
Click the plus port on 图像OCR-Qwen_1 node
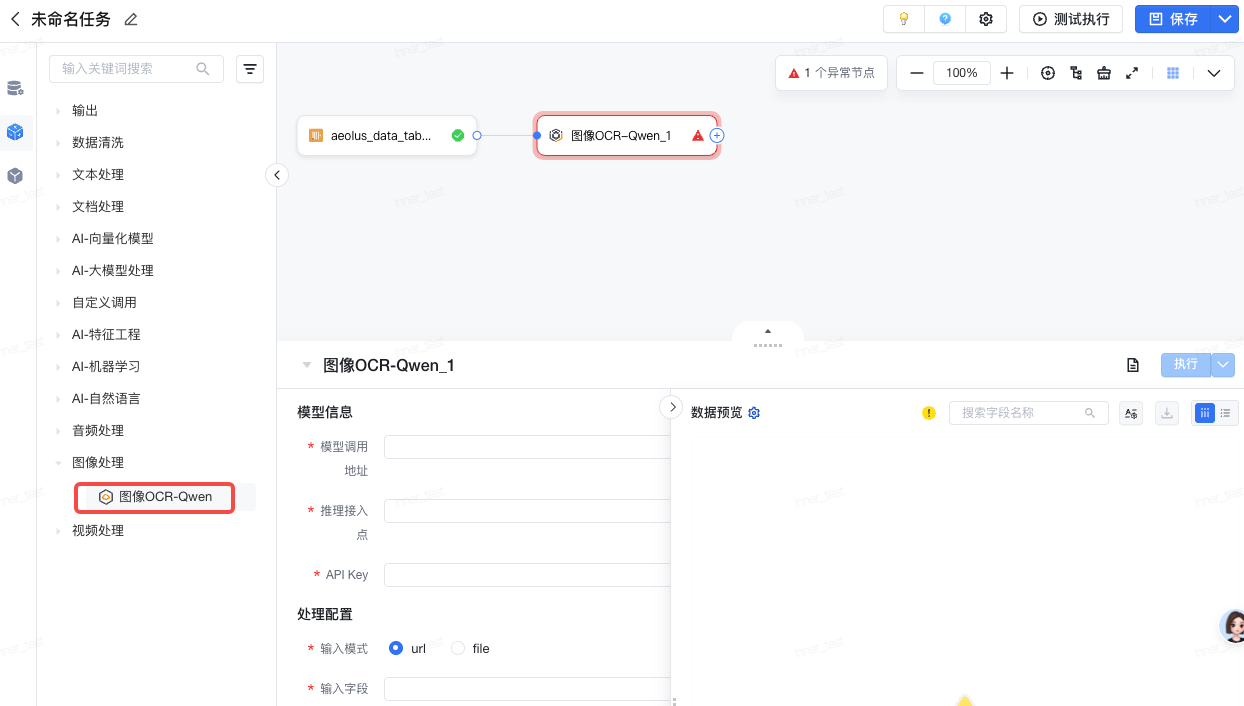pos(717,136)
